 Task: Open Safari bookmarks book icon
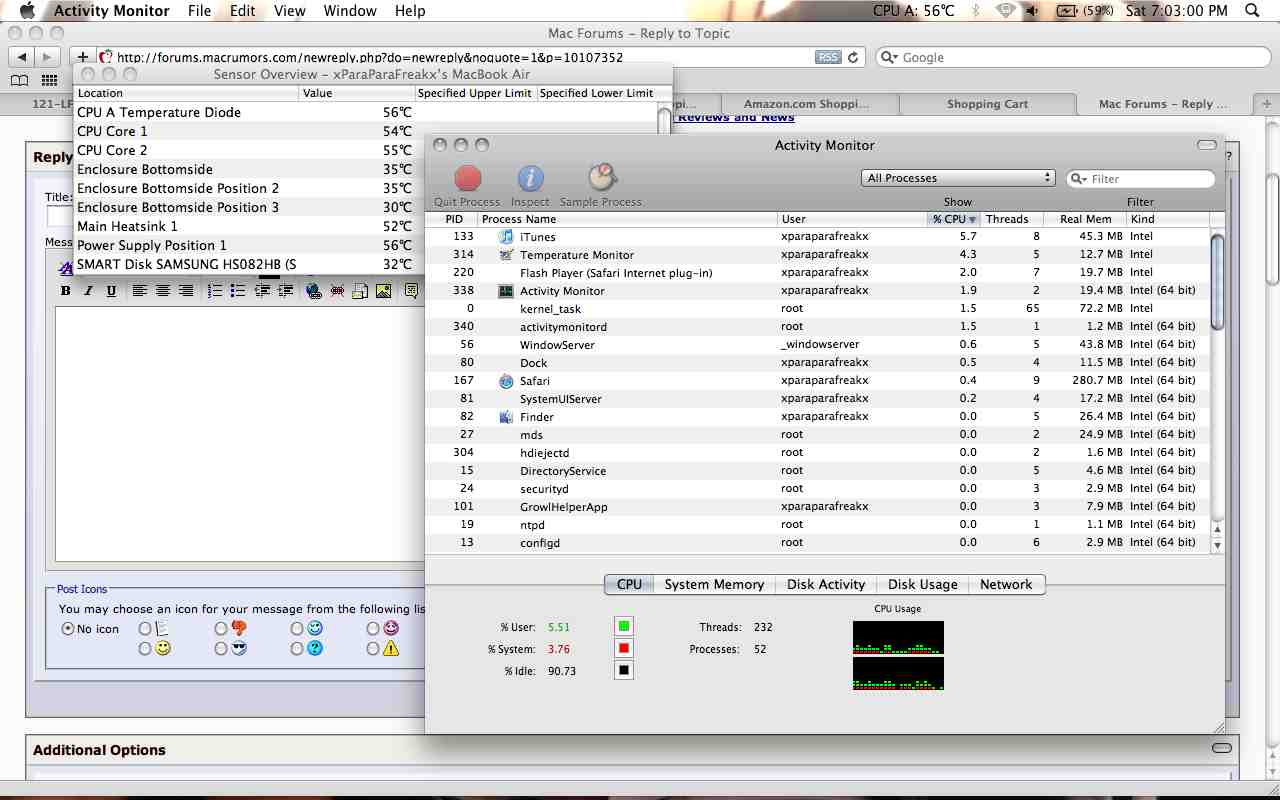click(x=20, y=80)
